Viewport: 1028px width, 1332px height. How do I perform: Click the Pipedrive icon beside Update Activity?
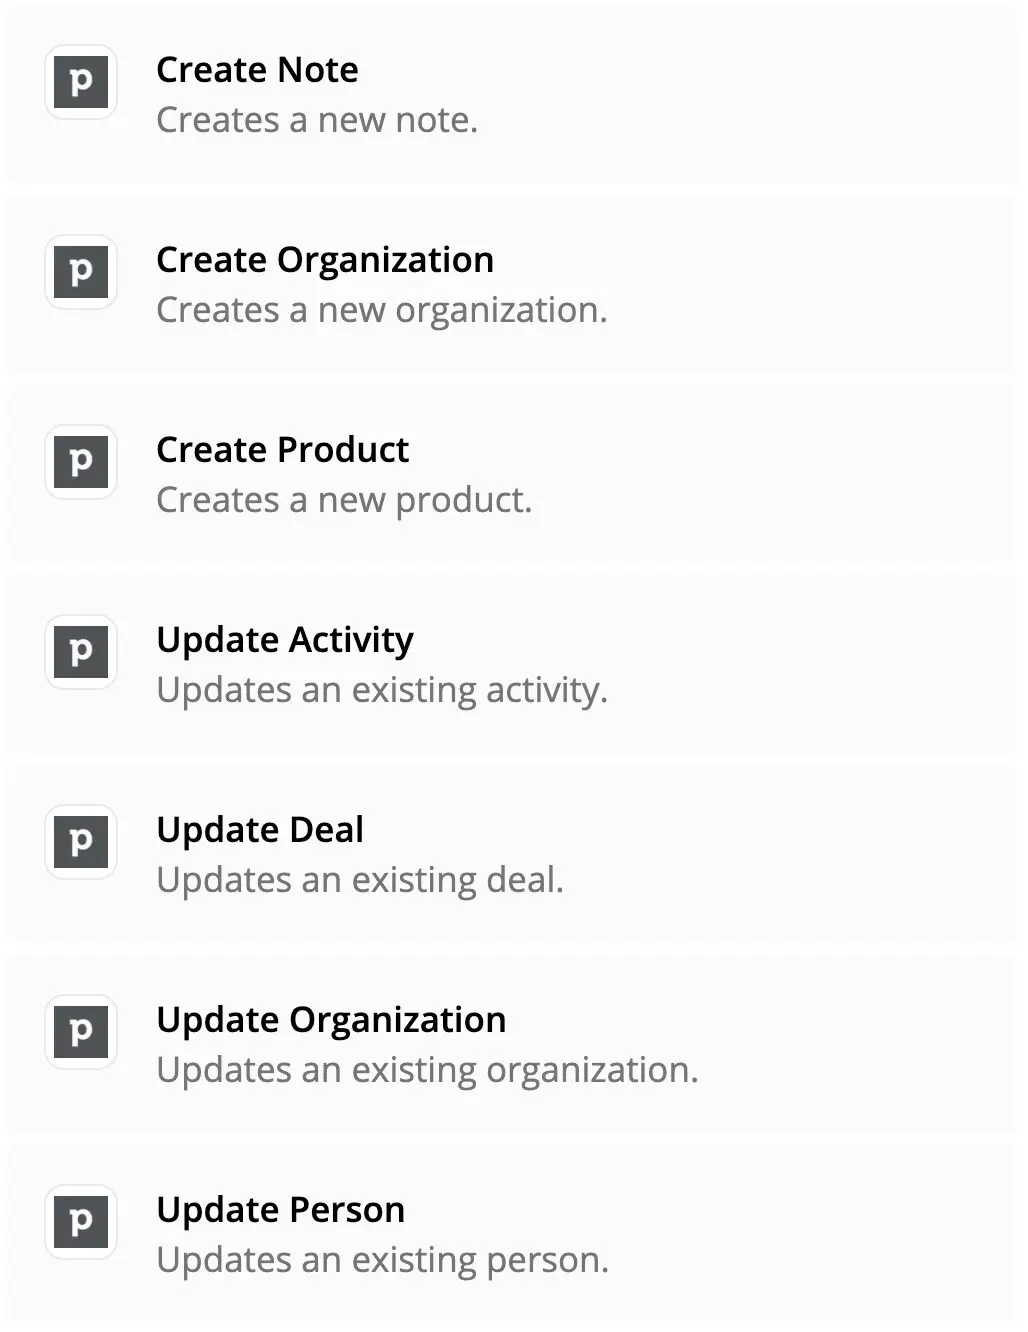pos(81,652)
